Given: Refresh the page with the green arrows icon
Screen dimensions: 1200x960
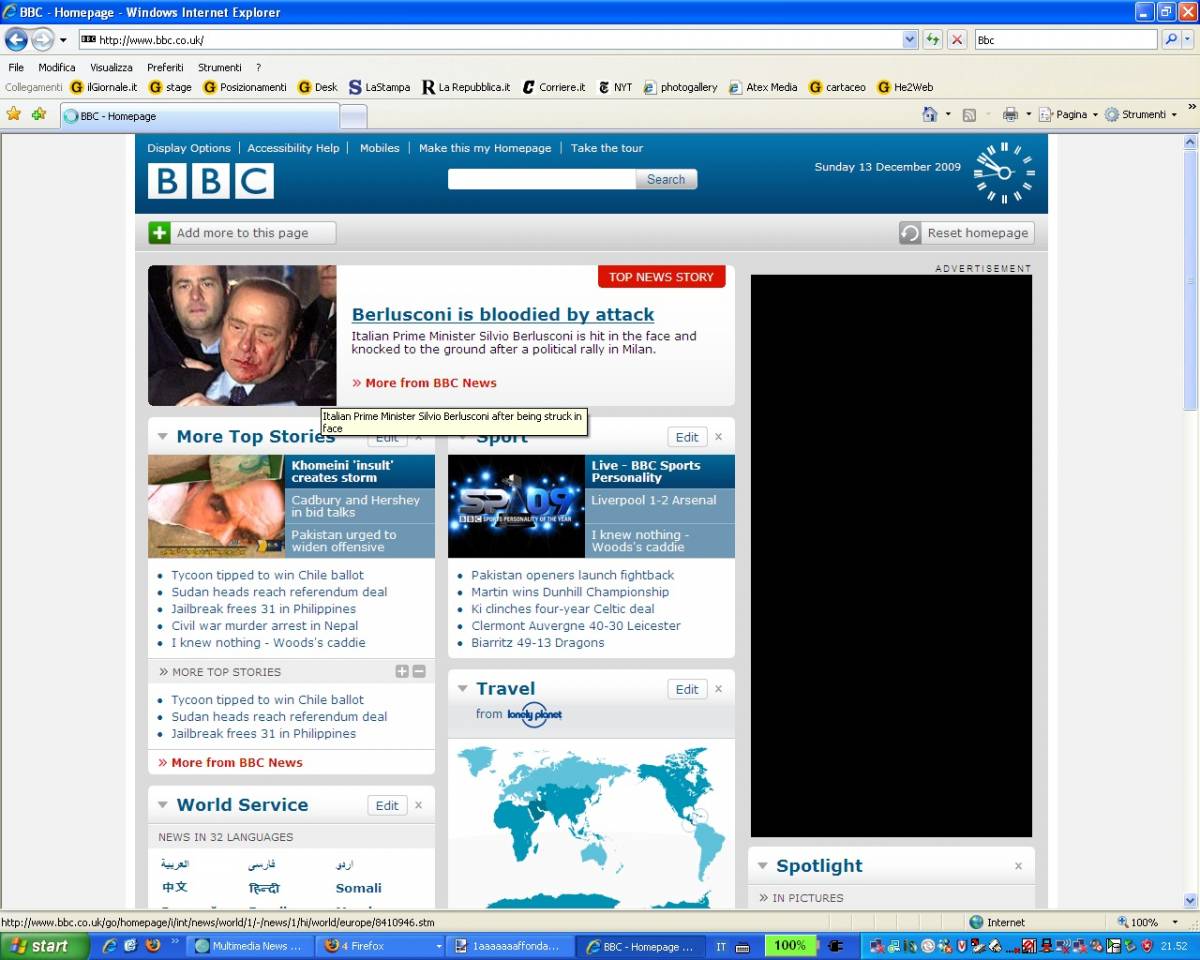Looking at the screenshot, I should pyautogui.click(x=933, y=40).
